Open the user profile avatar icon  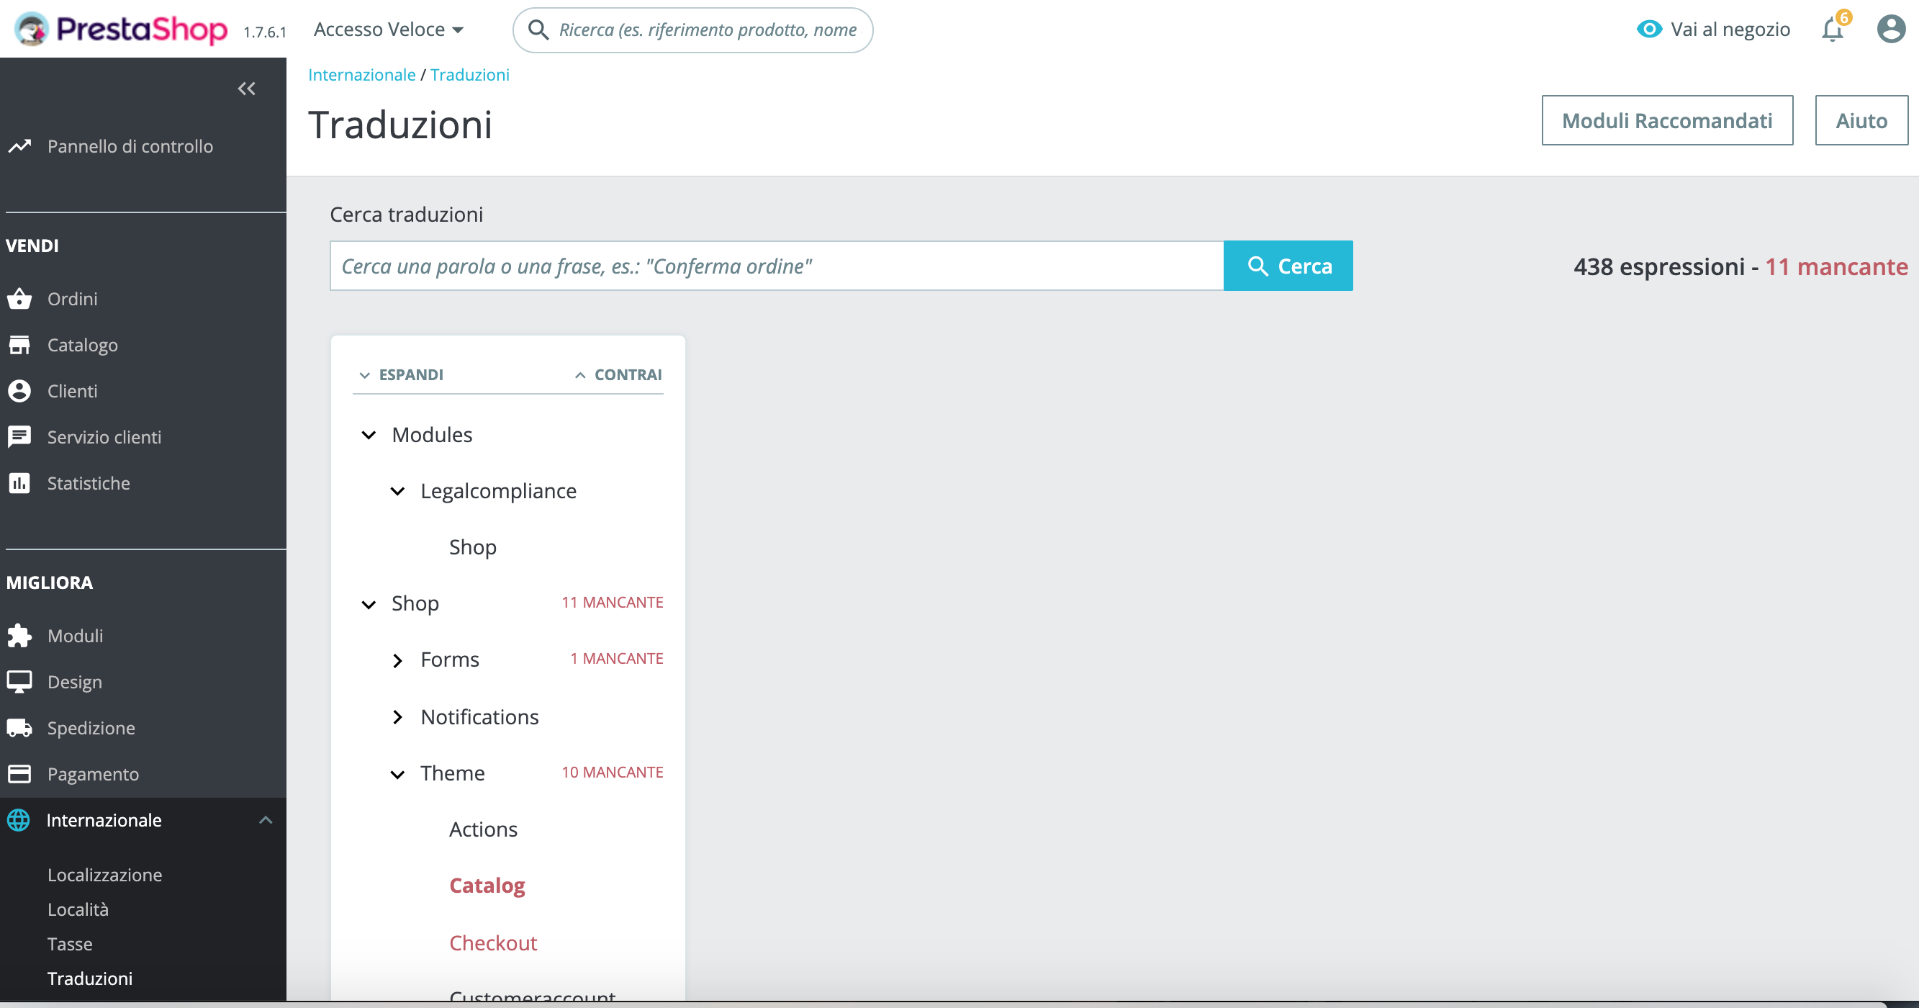[1890, 29]
